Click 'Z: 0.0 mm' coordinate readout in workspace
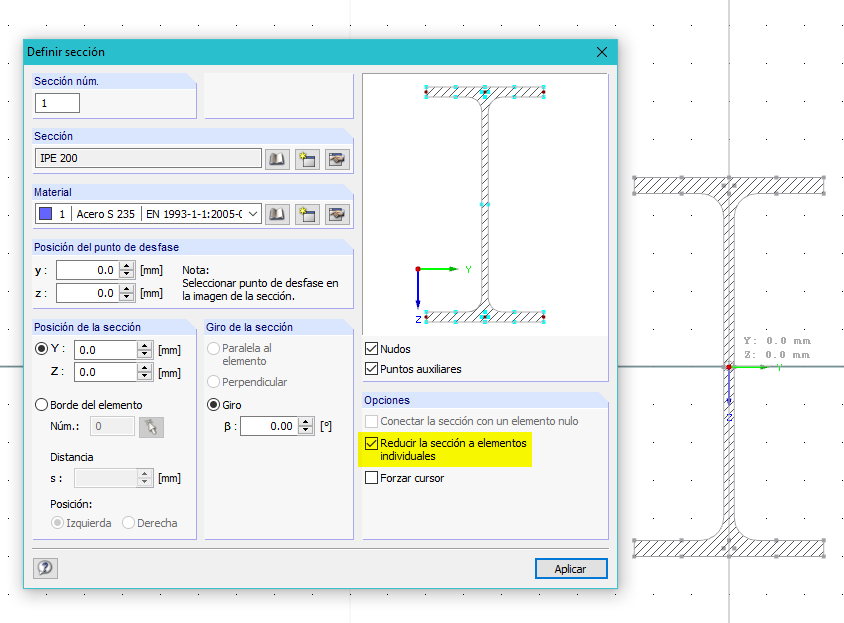The width and height of the screenshot is (844, 623). (x=777, y=355)
